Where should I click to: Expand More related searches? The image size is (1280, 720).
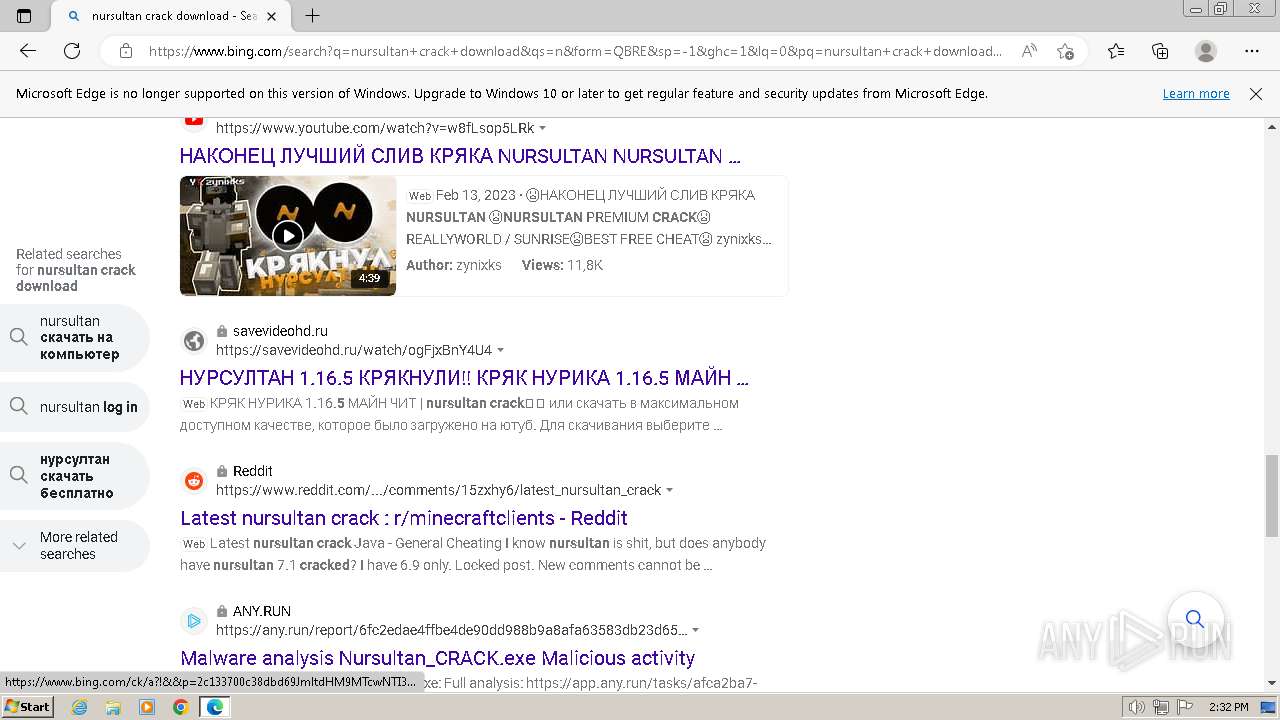tap(75, 545)
